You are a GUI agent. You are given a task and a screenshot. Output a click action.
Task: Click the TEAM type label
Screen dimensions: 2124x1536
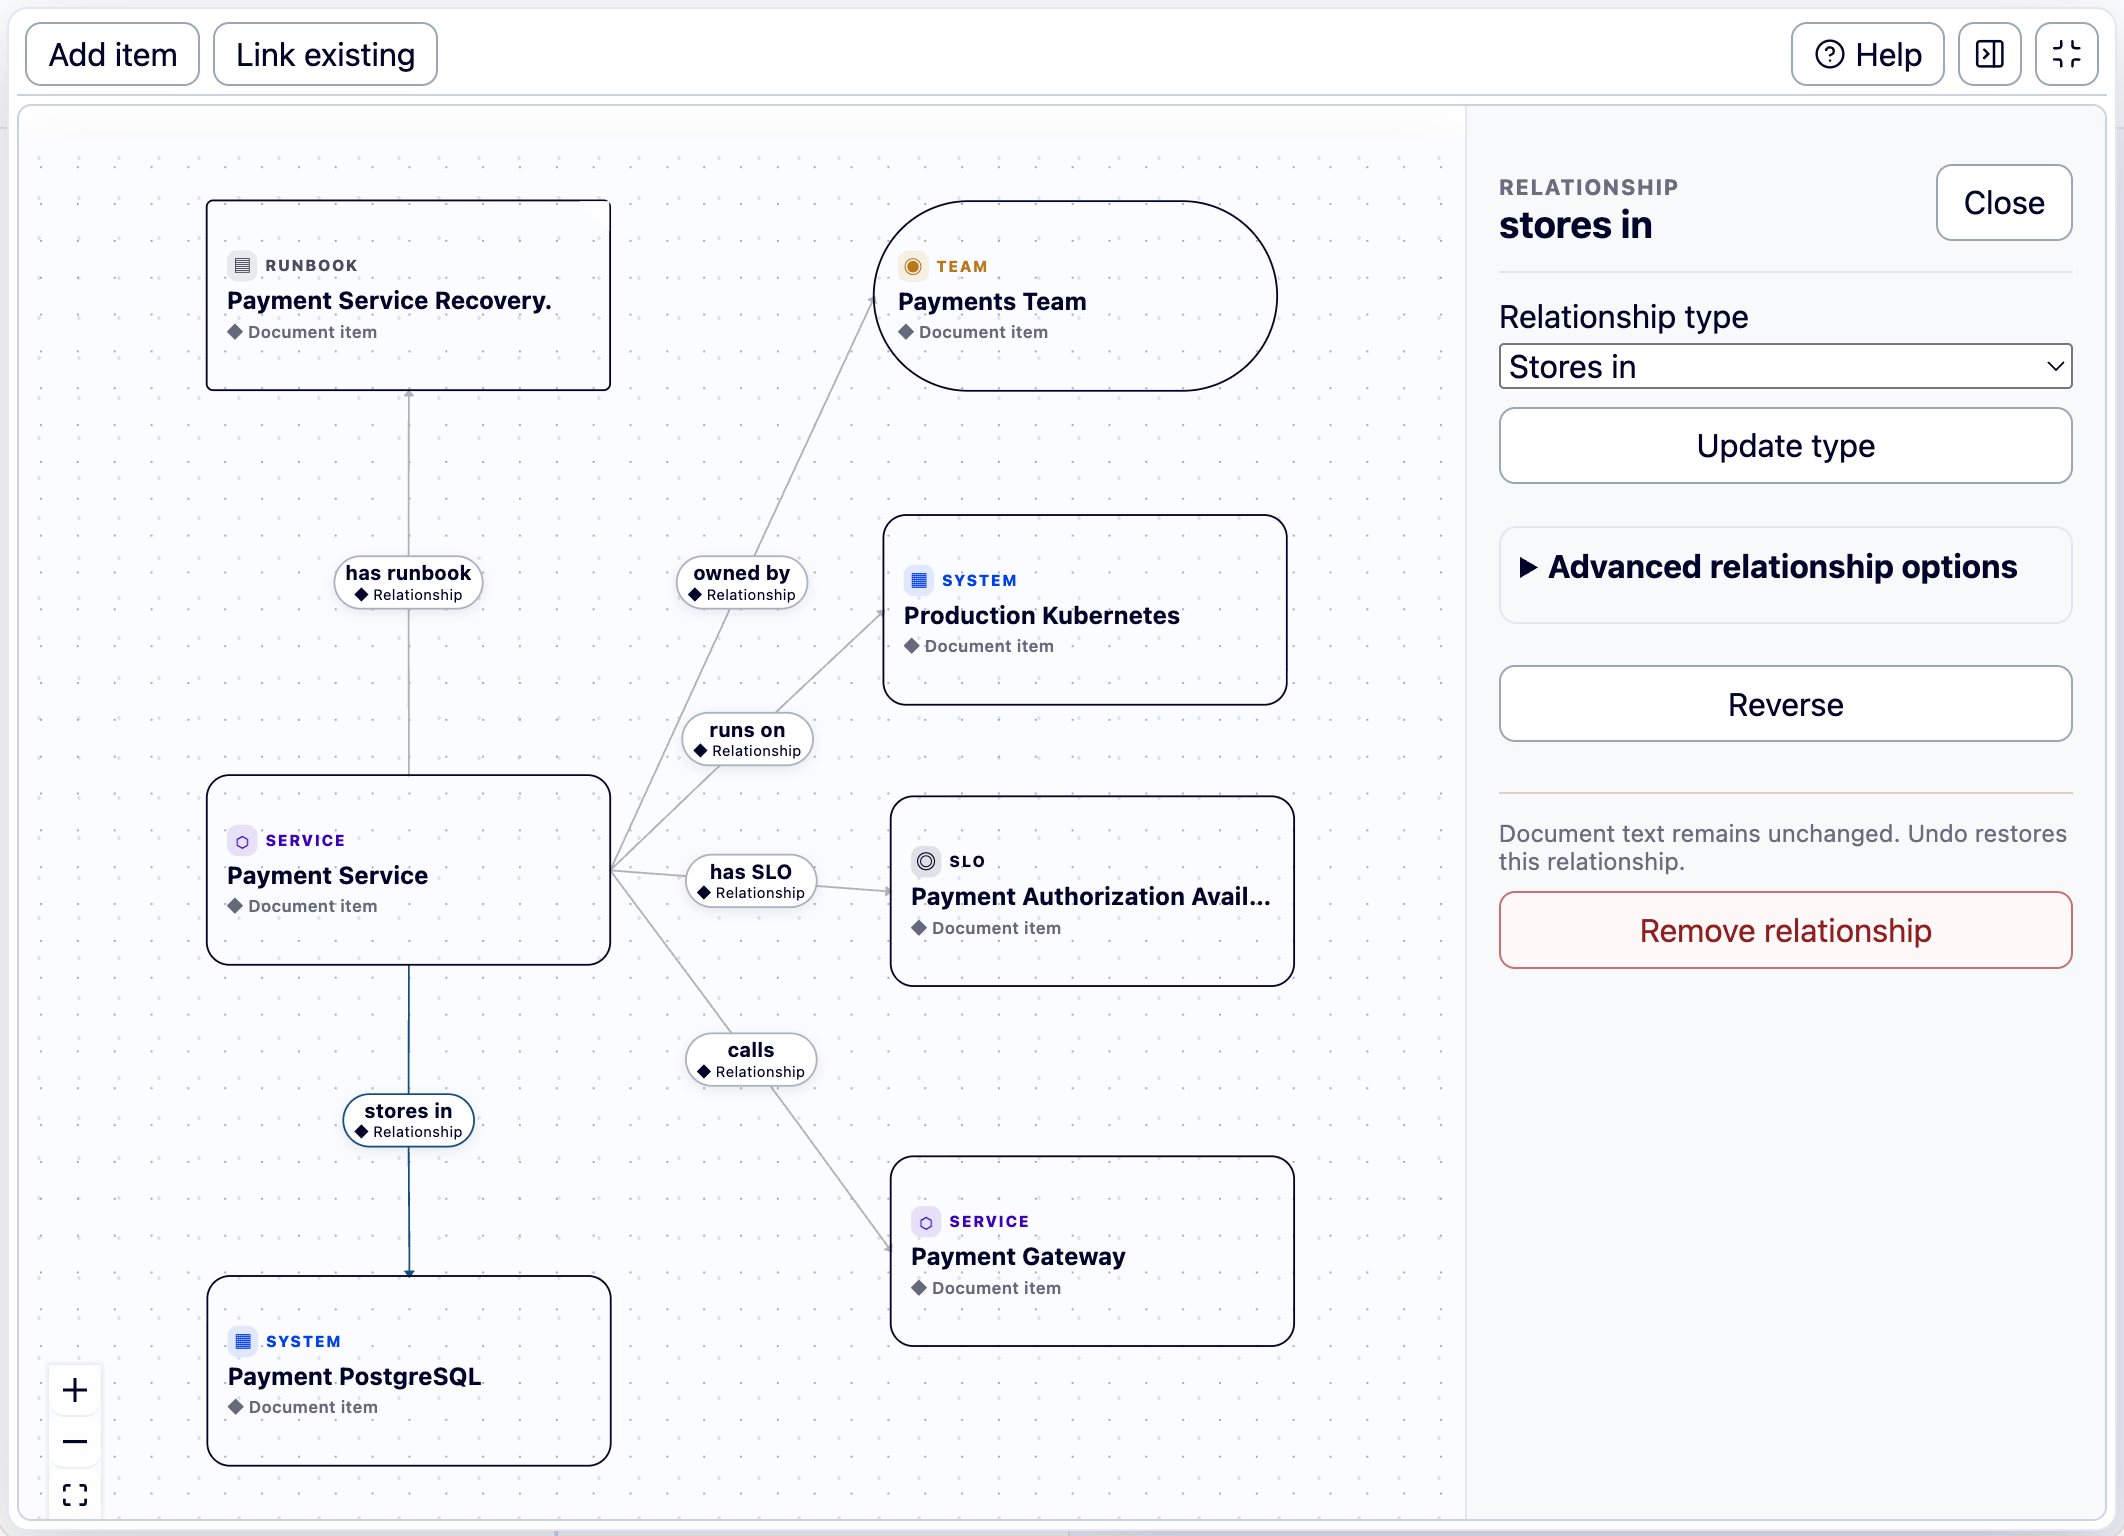click(x=962, y=266)
